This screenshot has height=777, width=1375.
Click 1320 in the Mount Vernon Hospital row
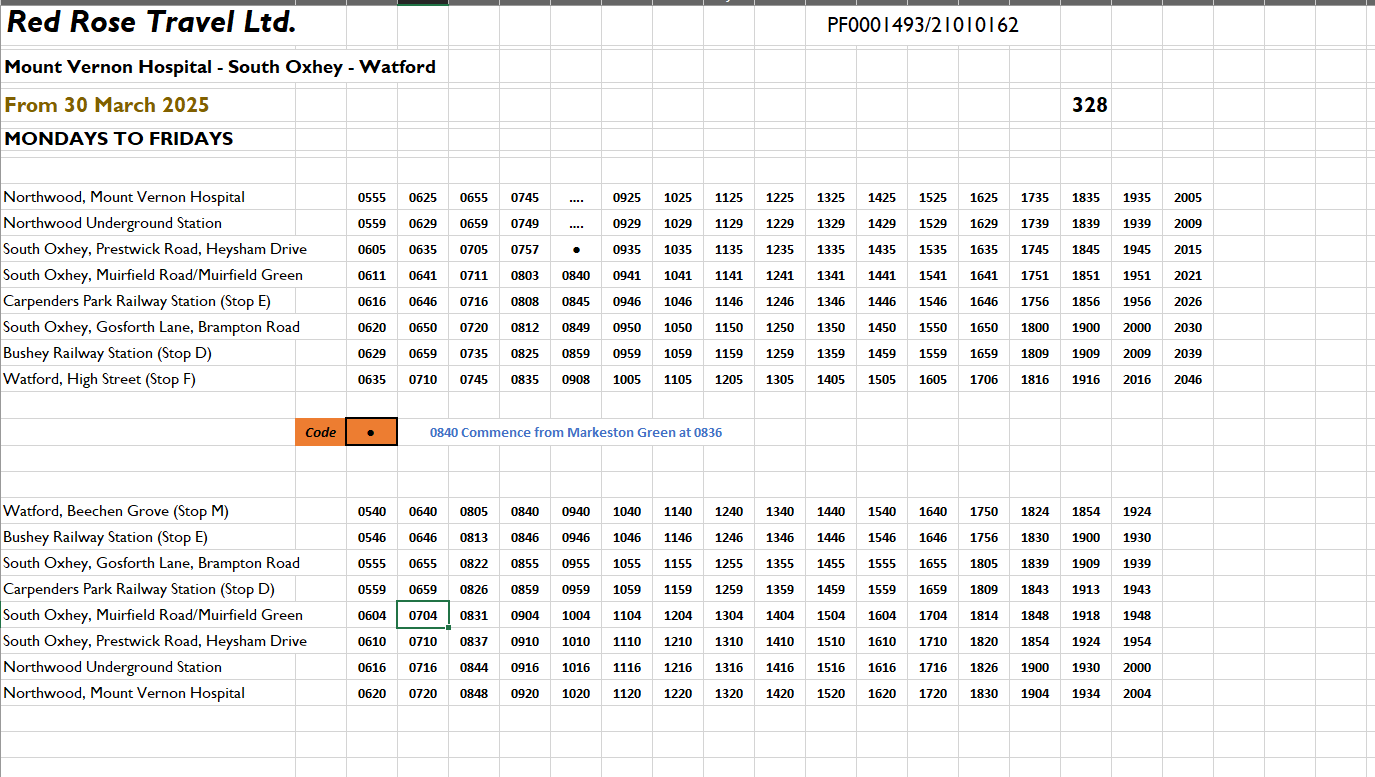point(729,694)
